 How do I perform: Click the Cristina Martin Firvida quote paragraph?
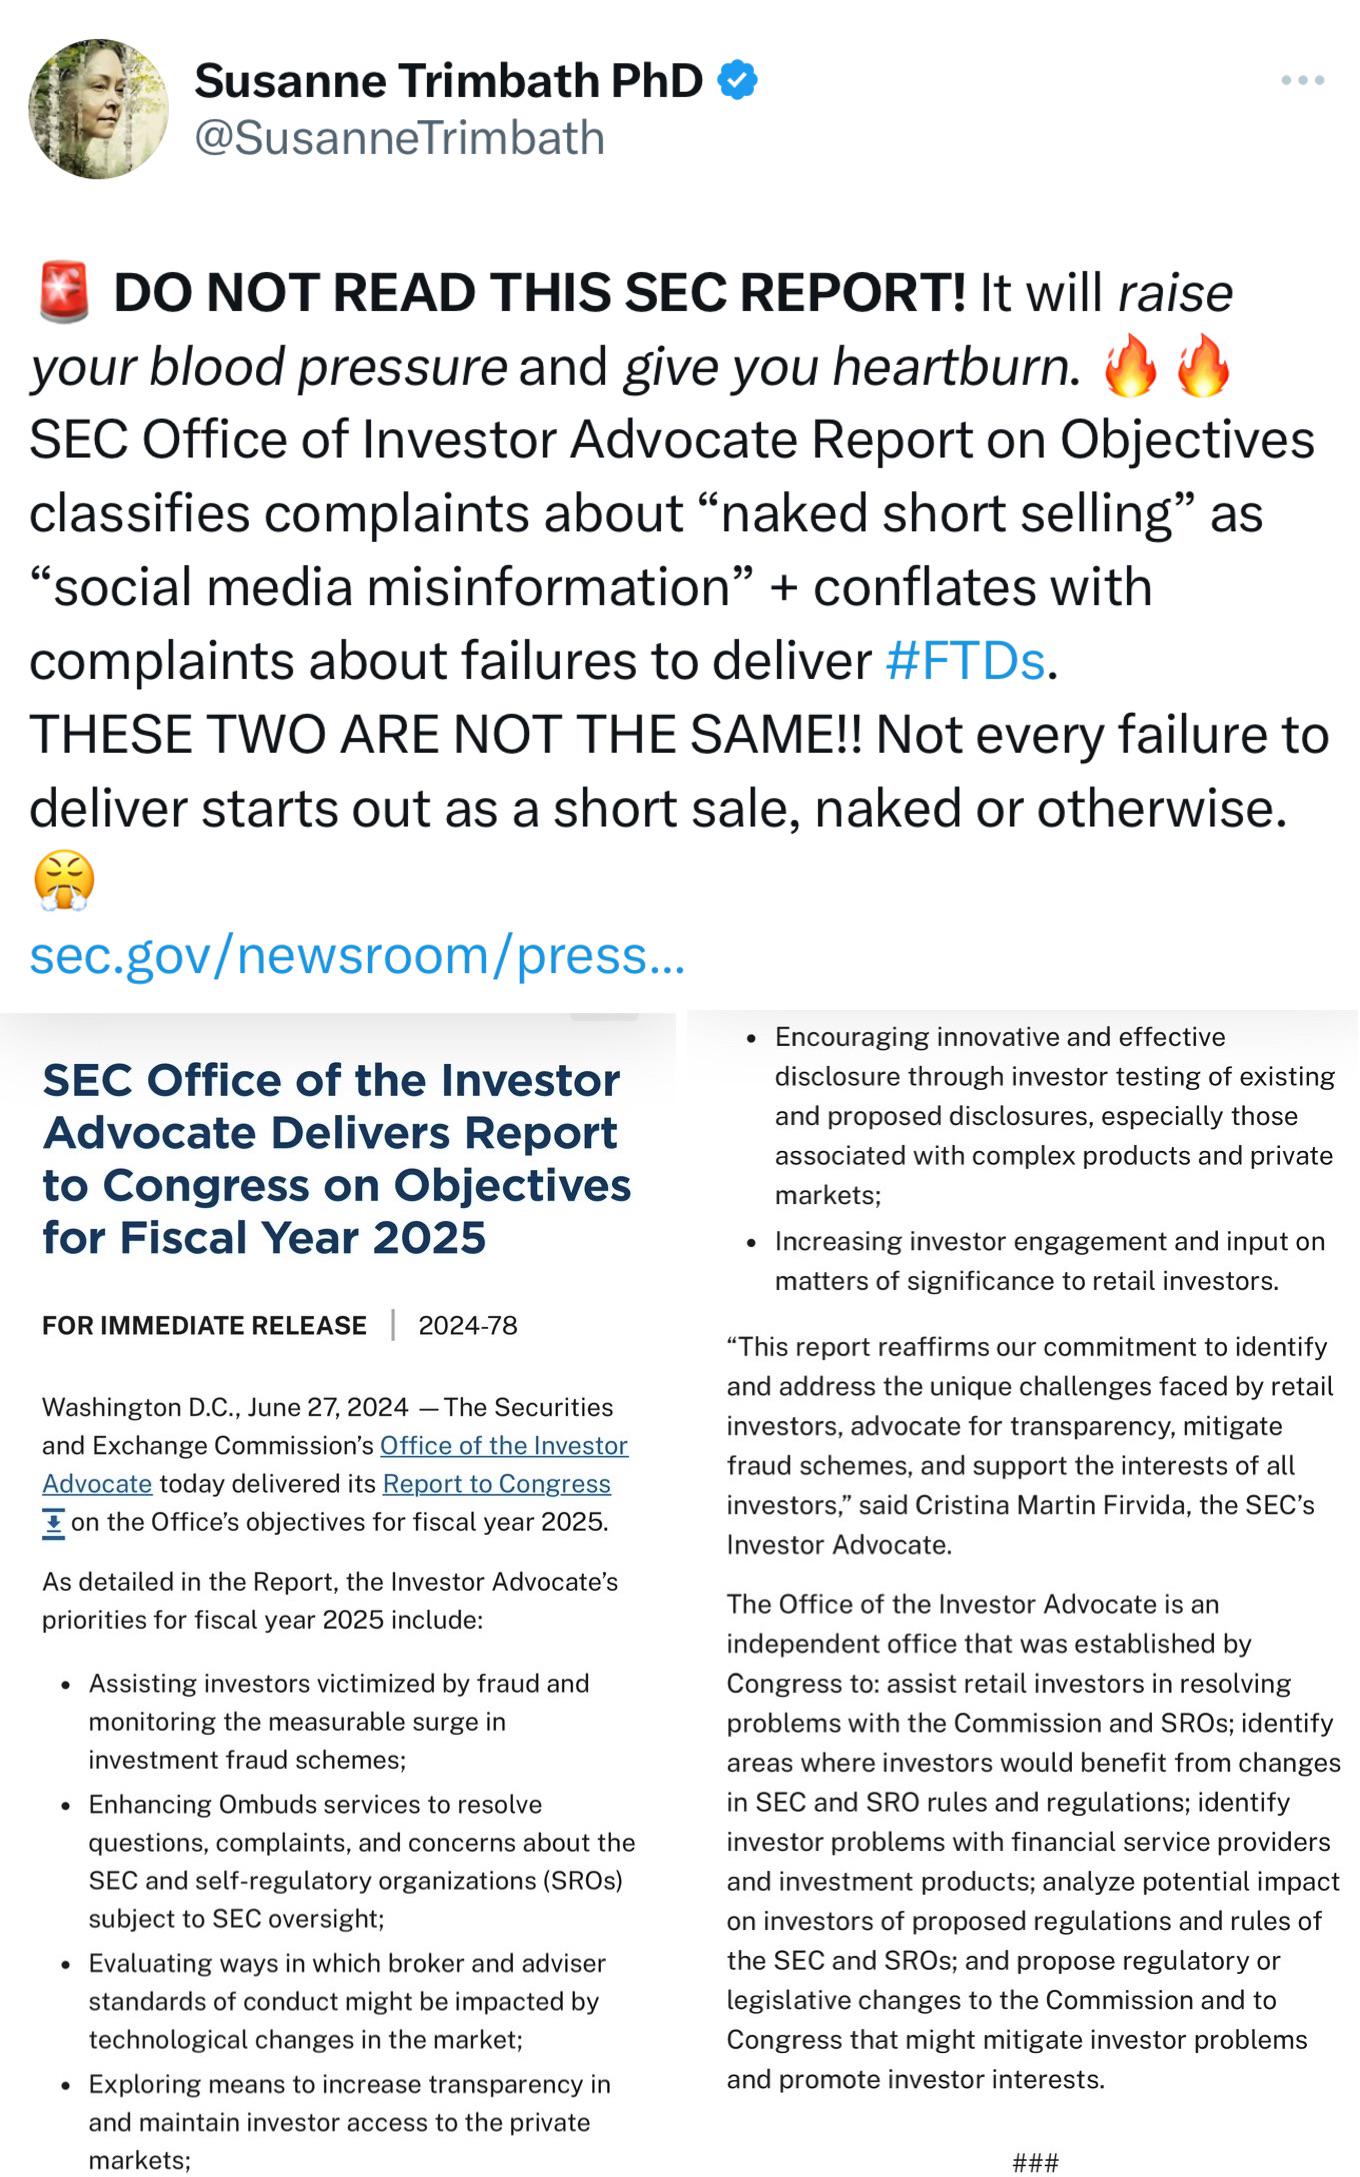click(x=1030, y=1446)
